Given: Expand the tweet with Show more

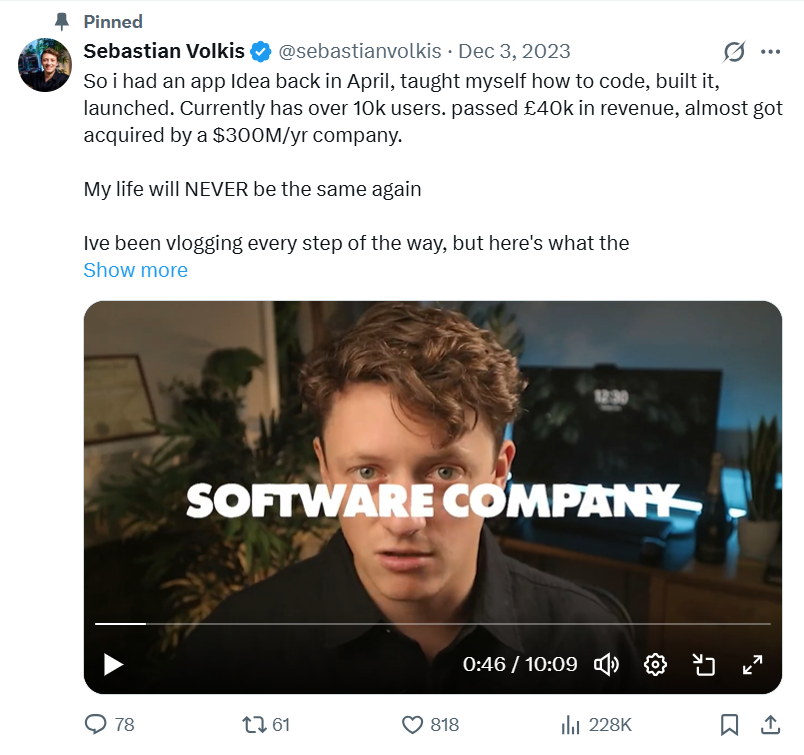Looking at the screenshot, I should pos(135,270).
